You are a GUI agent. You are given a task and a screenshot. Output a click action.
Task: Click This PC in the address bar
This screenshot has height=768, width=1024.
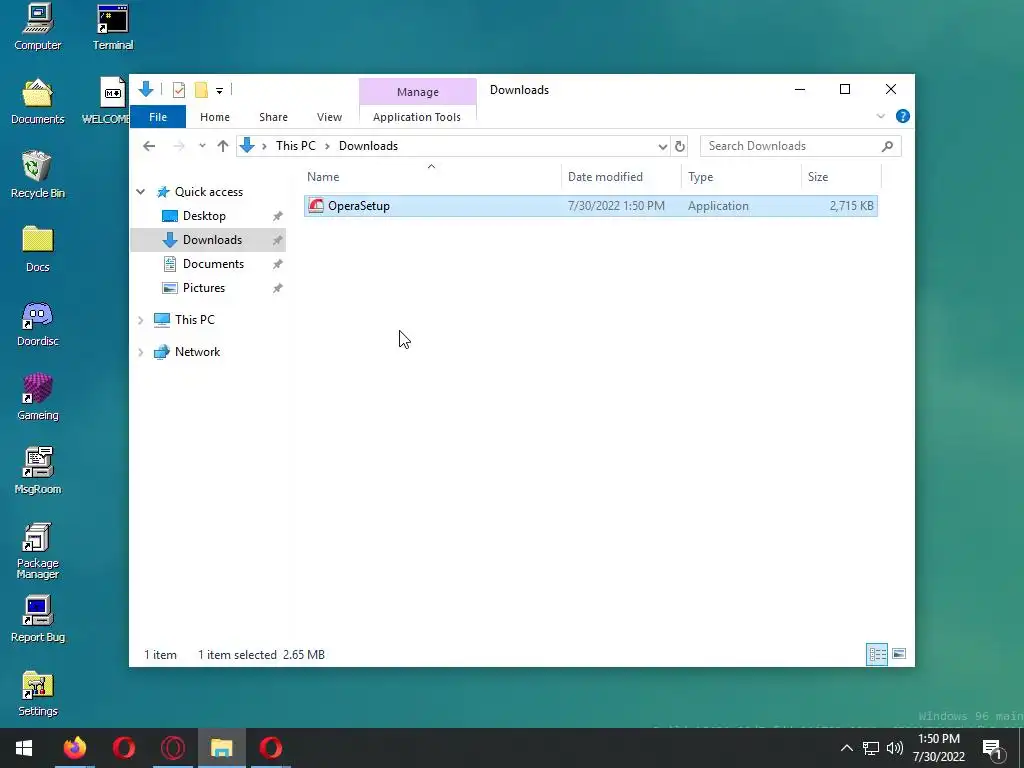(x=295, y=146)
